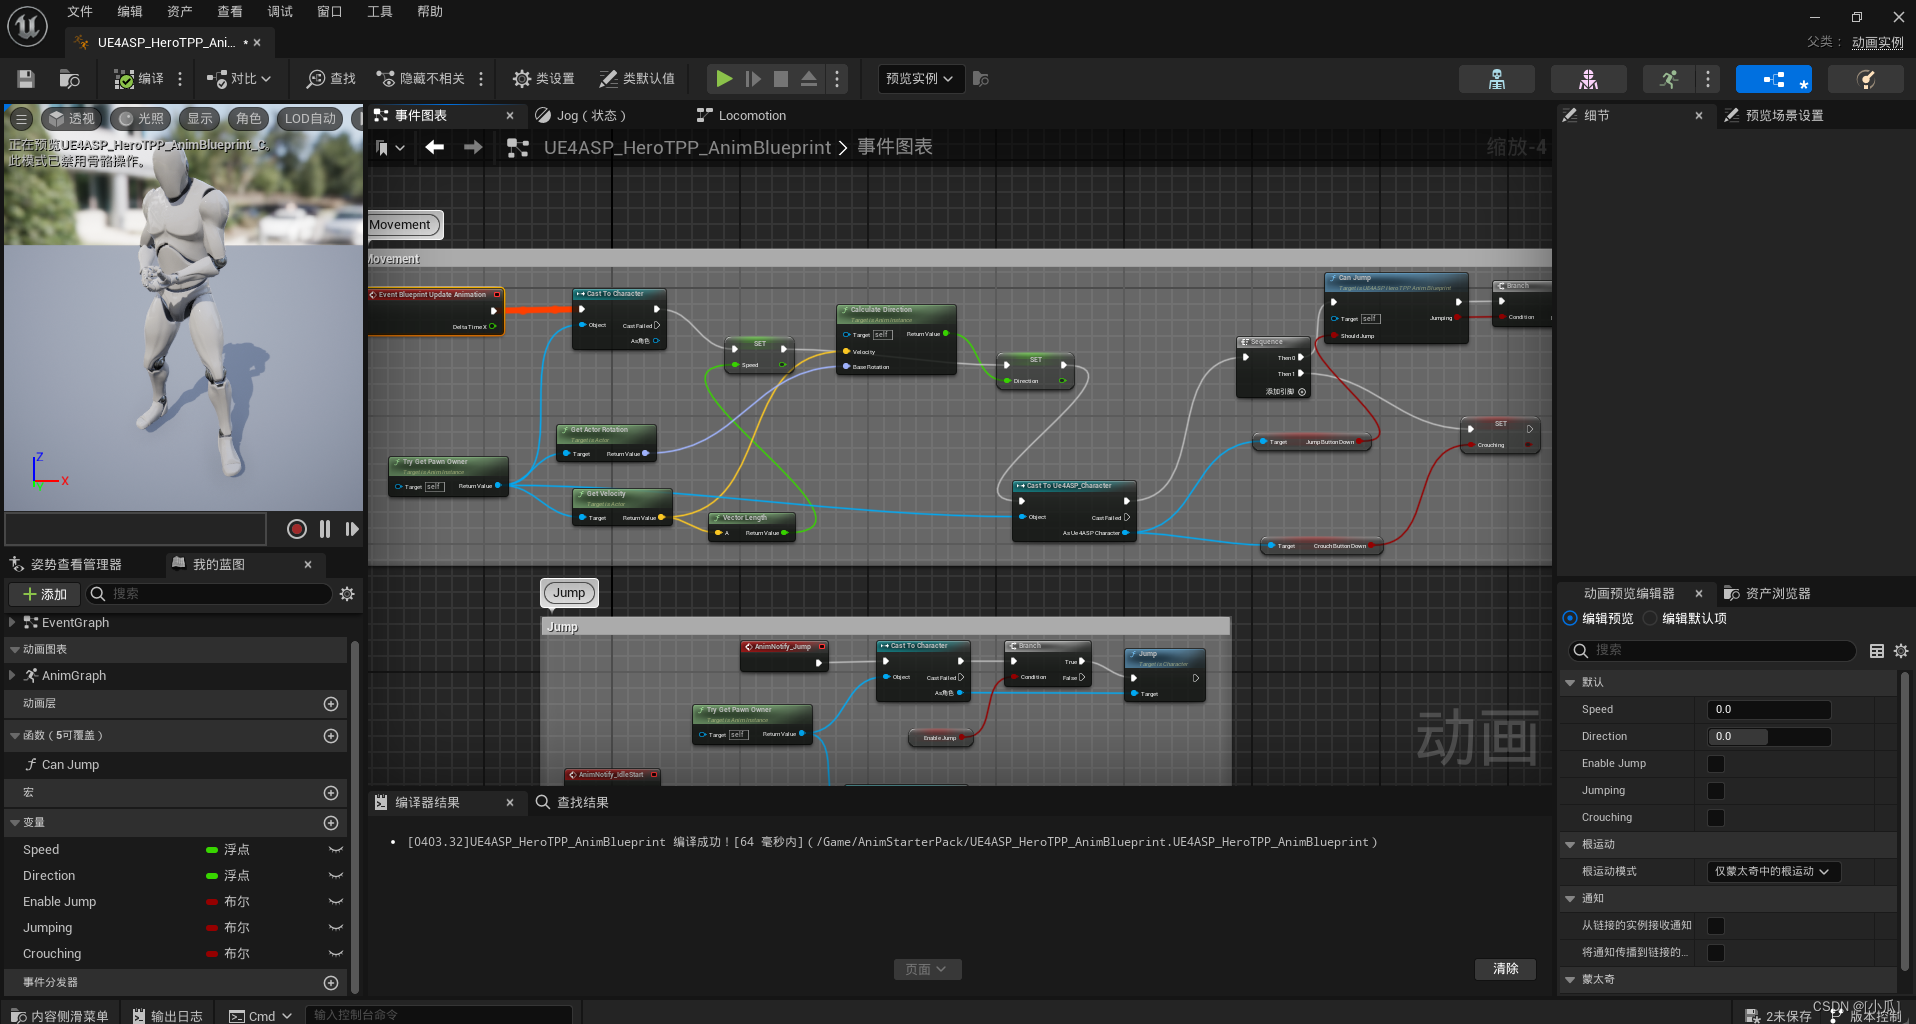The height and width of the screenshot is (1024, 1916).
Task: Open 类默认值 class defaults
Action: coord(637,79)
